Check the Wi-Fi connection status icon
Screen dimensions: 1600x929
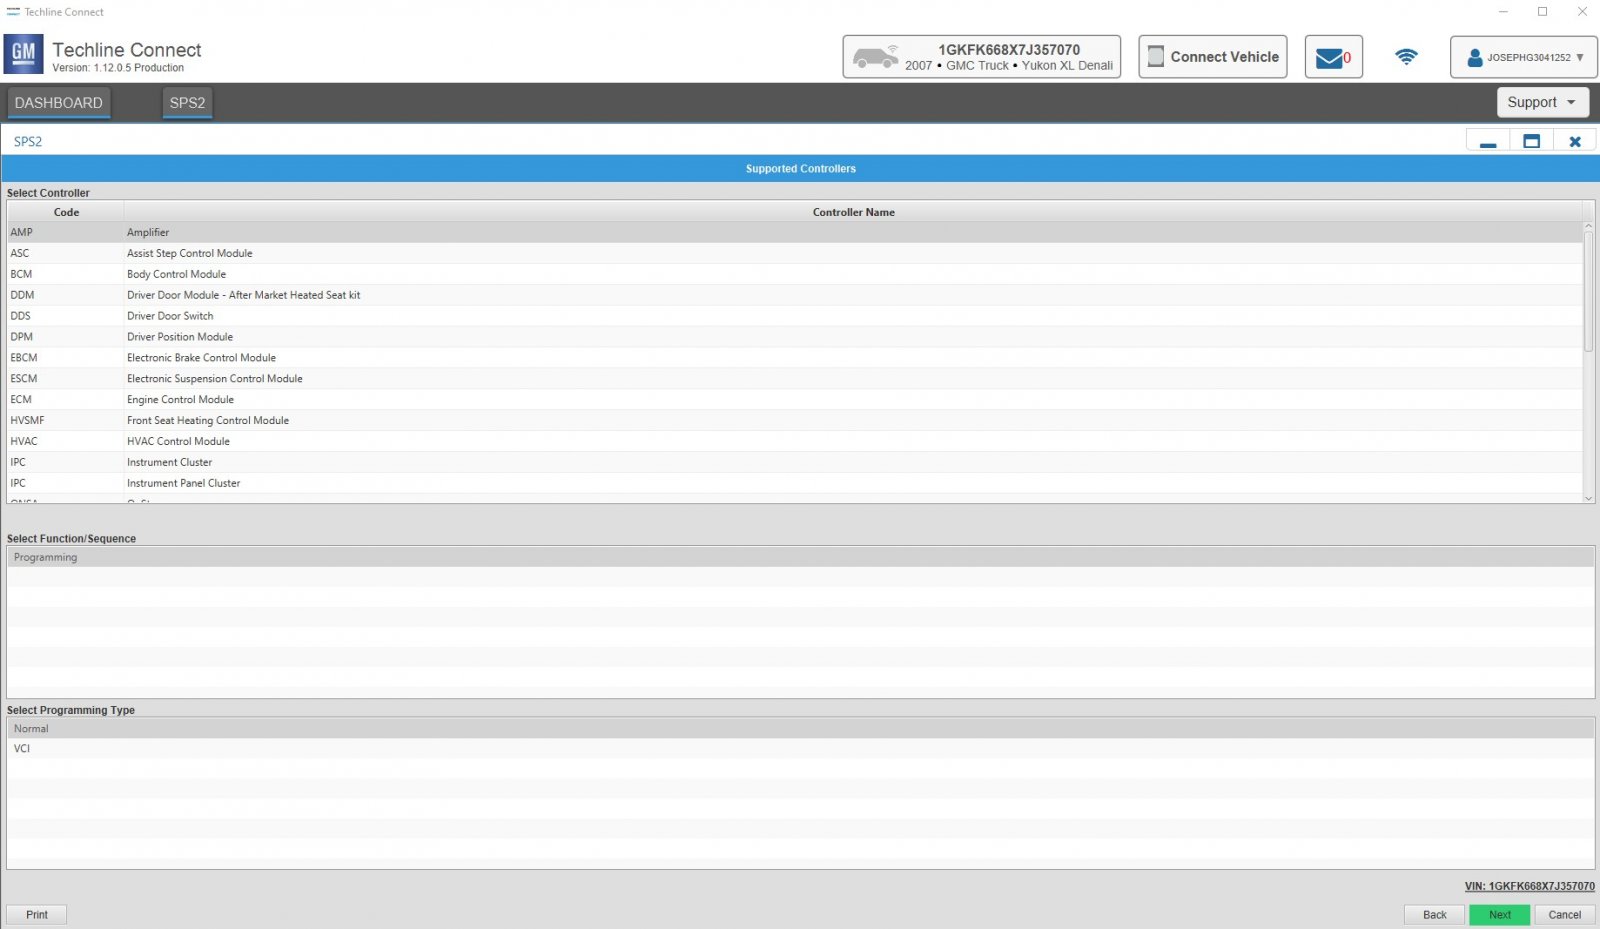(x=1406, y=57)
